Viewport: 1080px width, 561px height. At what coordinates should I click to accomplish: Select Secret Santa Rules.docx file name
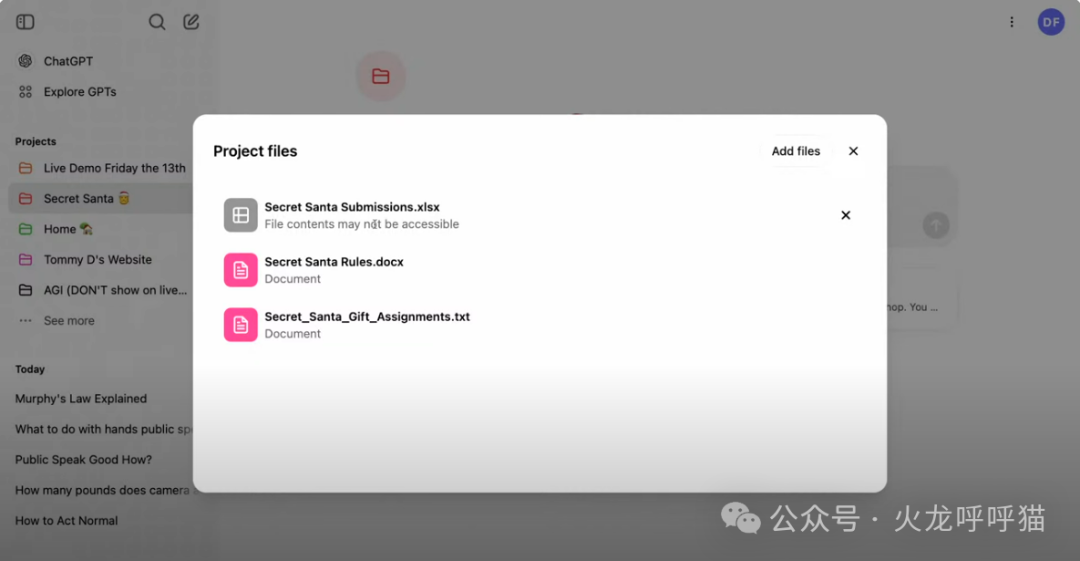tap(334, 262)
